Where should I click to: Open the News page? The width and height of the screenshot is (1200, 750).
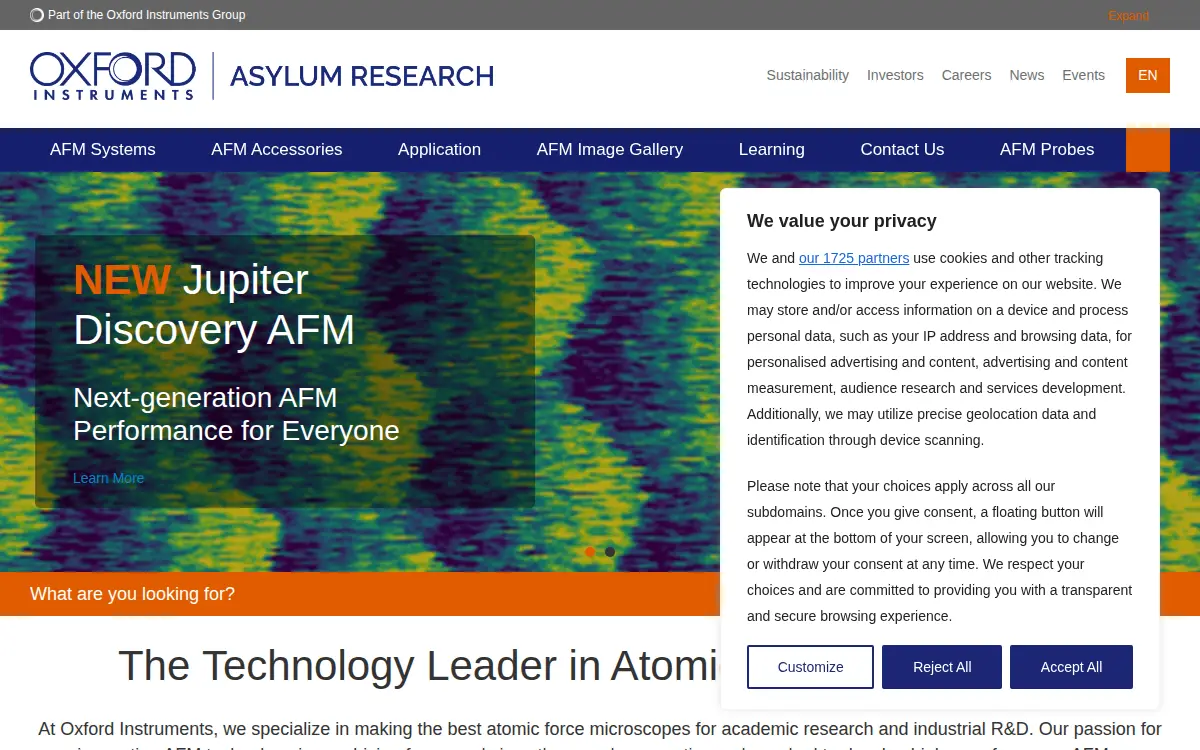pyautogui.click(x=1026, y=75)
